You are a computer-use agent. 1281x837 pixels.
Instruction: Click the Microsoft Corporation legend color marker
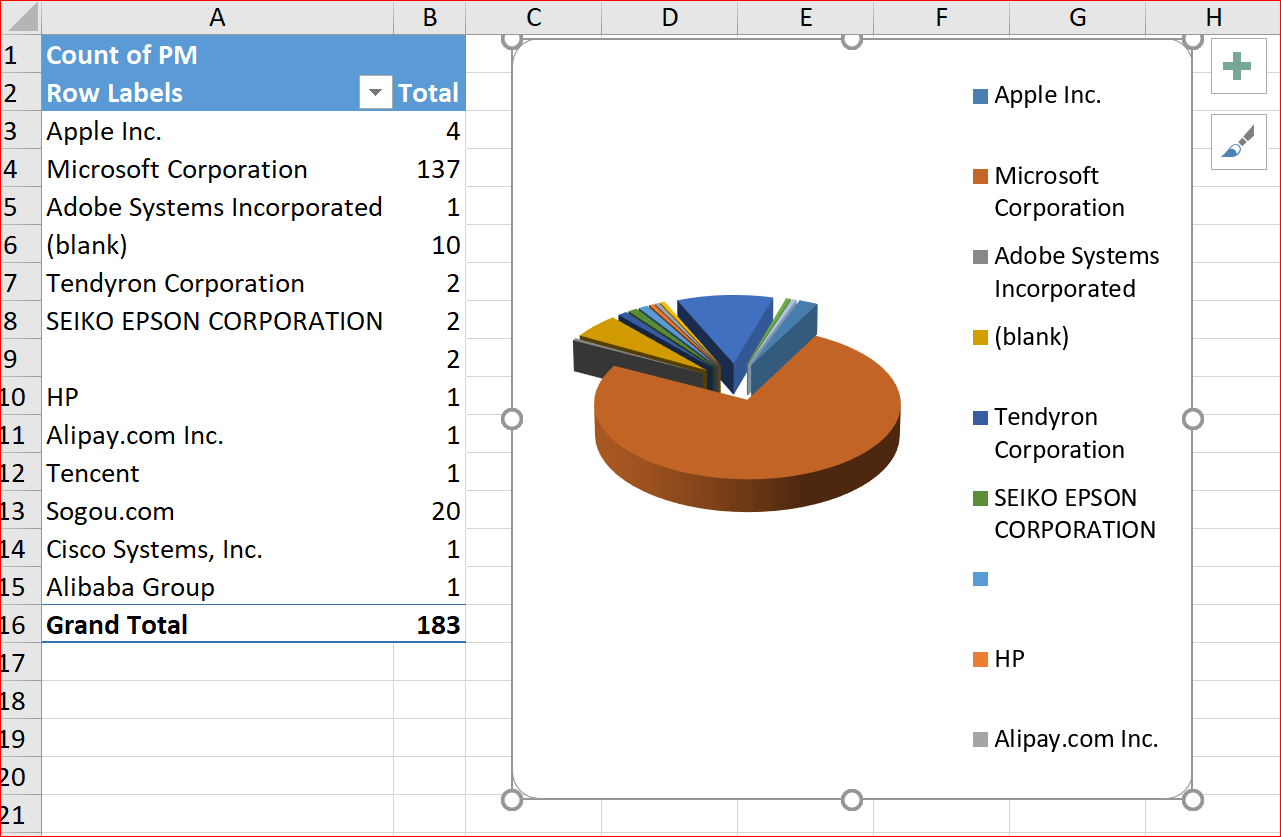(x=980, y=177)
